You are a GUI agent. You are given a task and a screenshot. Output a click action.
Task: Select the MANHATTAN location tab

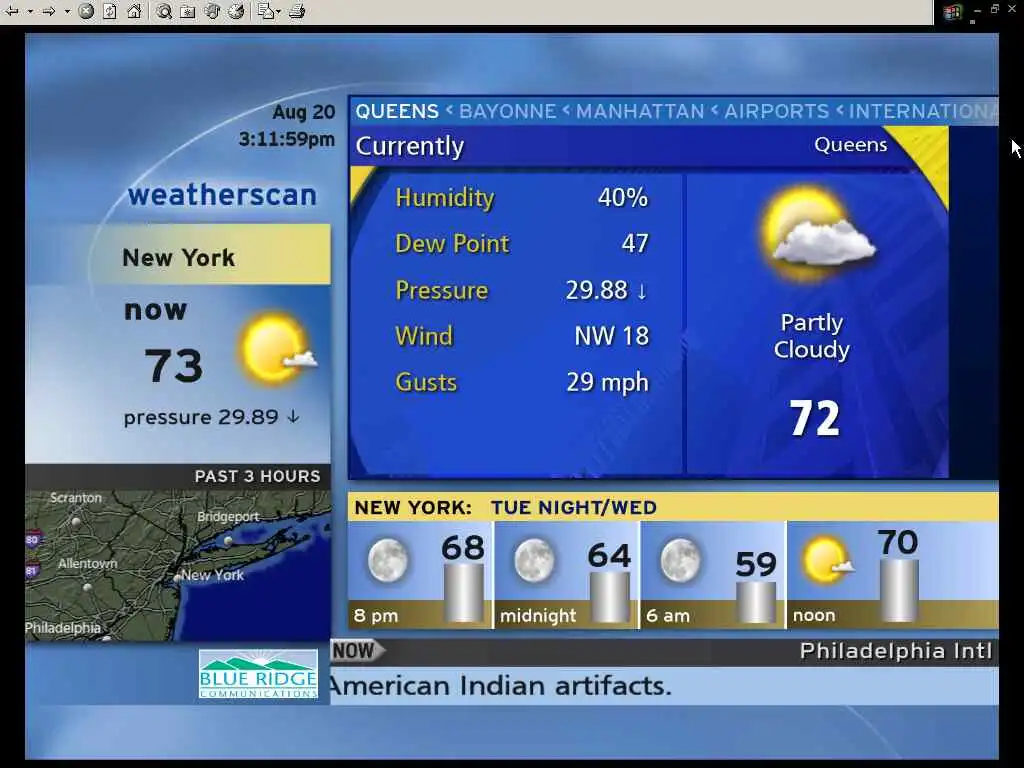click(x=640, y=111)
